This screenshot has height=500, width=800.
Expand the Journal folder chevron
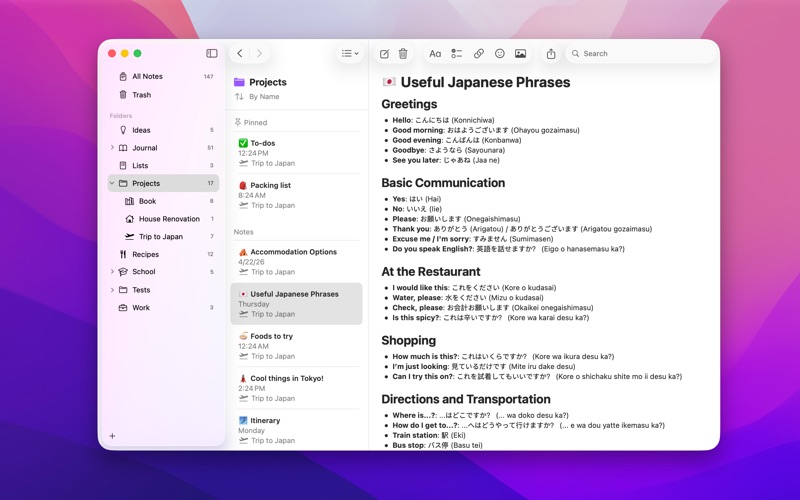pyautogui.click(x=112, y=147)
